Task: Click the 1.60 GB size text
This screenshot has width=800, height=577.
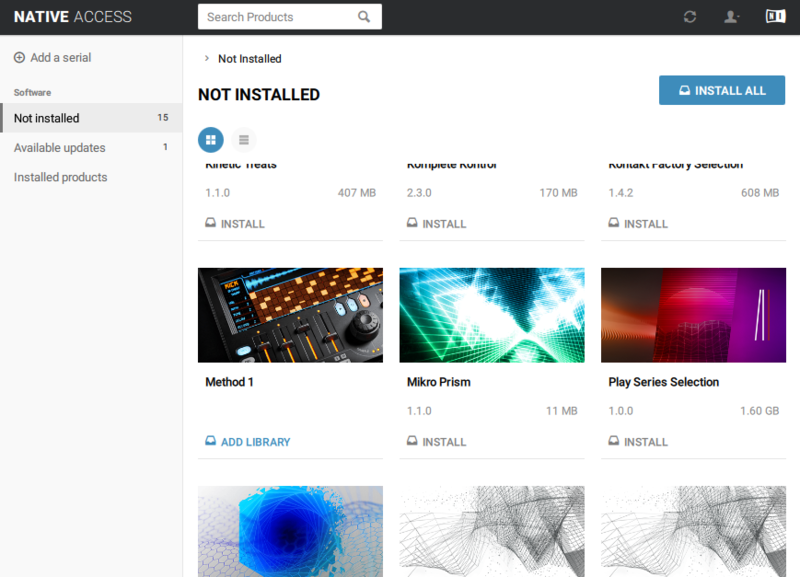Action: pyautogui.click(x=760, y=411)
